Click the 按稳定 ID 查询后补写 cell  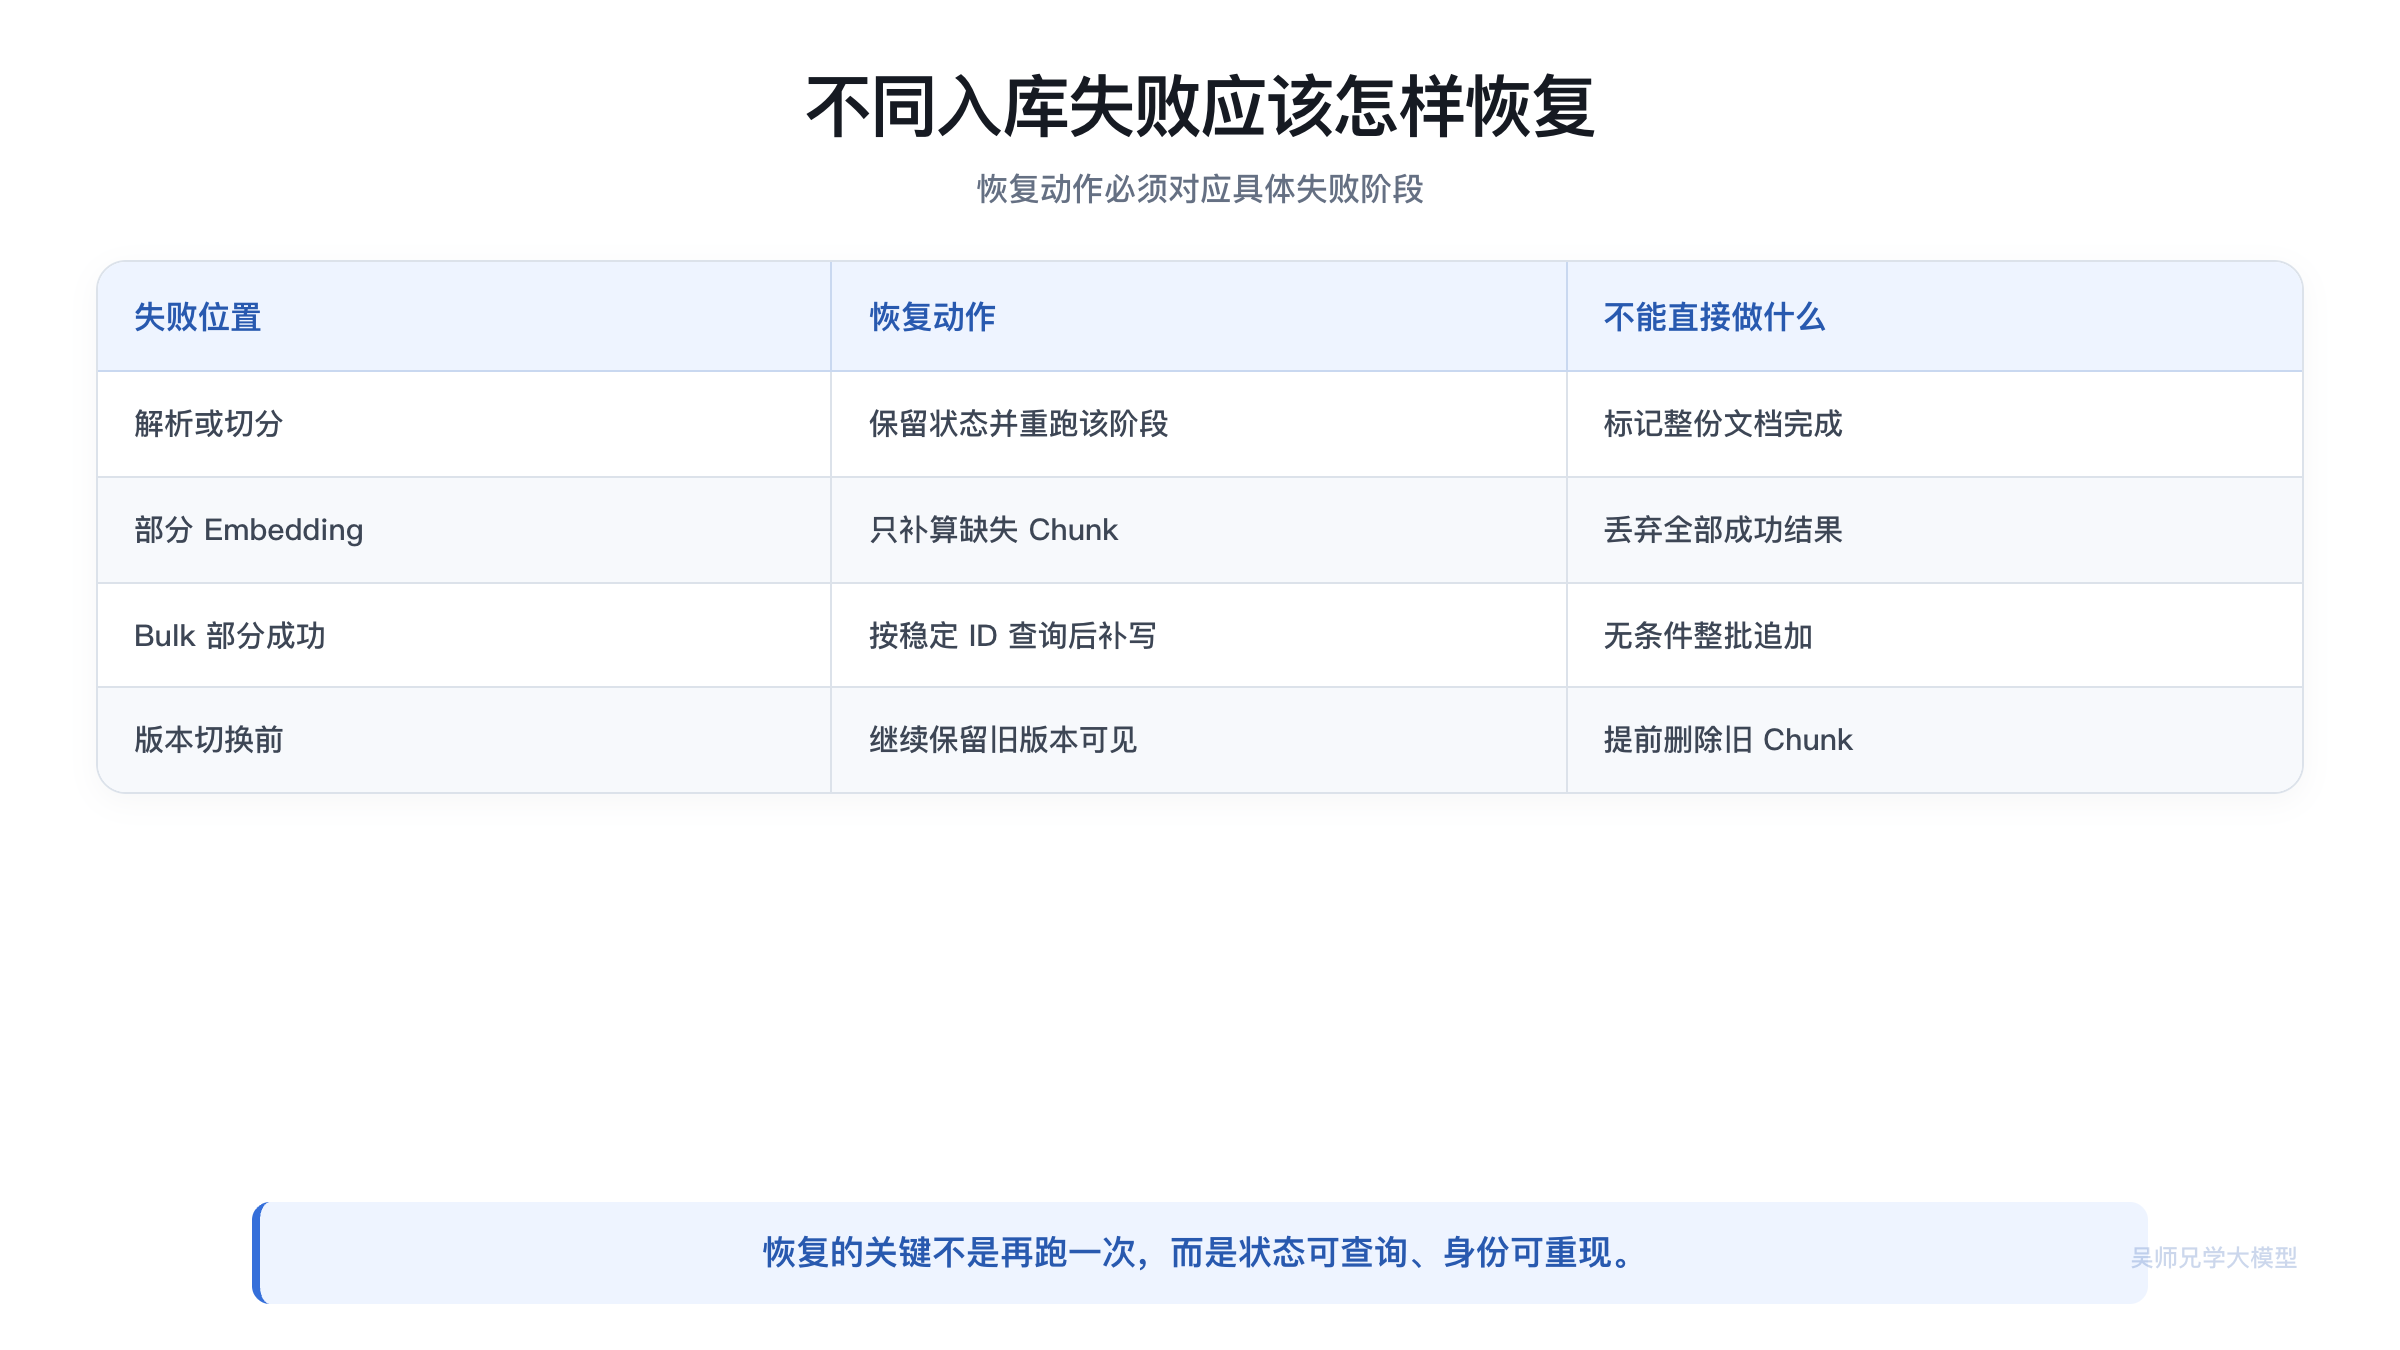click(1199, 635)
